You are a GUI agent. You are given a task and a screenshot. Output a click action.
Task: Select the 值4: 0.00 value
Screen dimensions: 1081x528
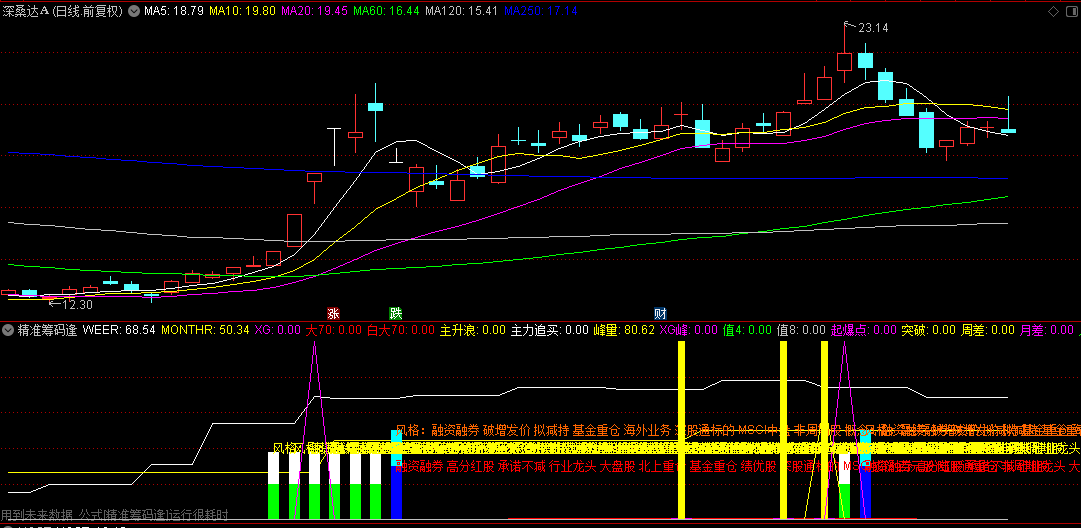747,329
